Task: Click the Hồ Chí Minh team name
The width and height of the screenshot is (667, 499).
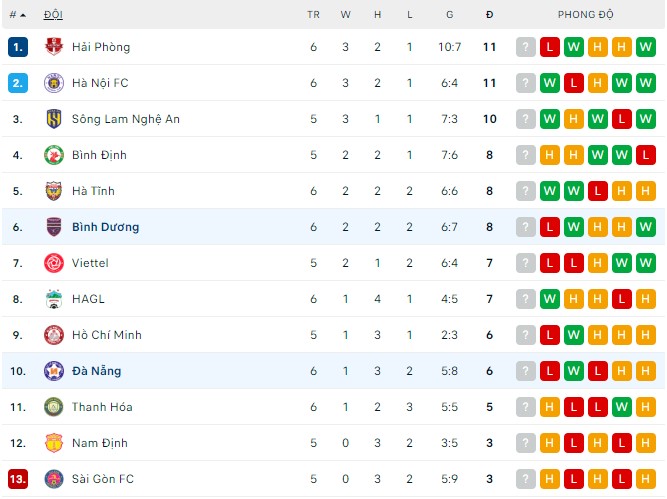Action: [106, 335]
